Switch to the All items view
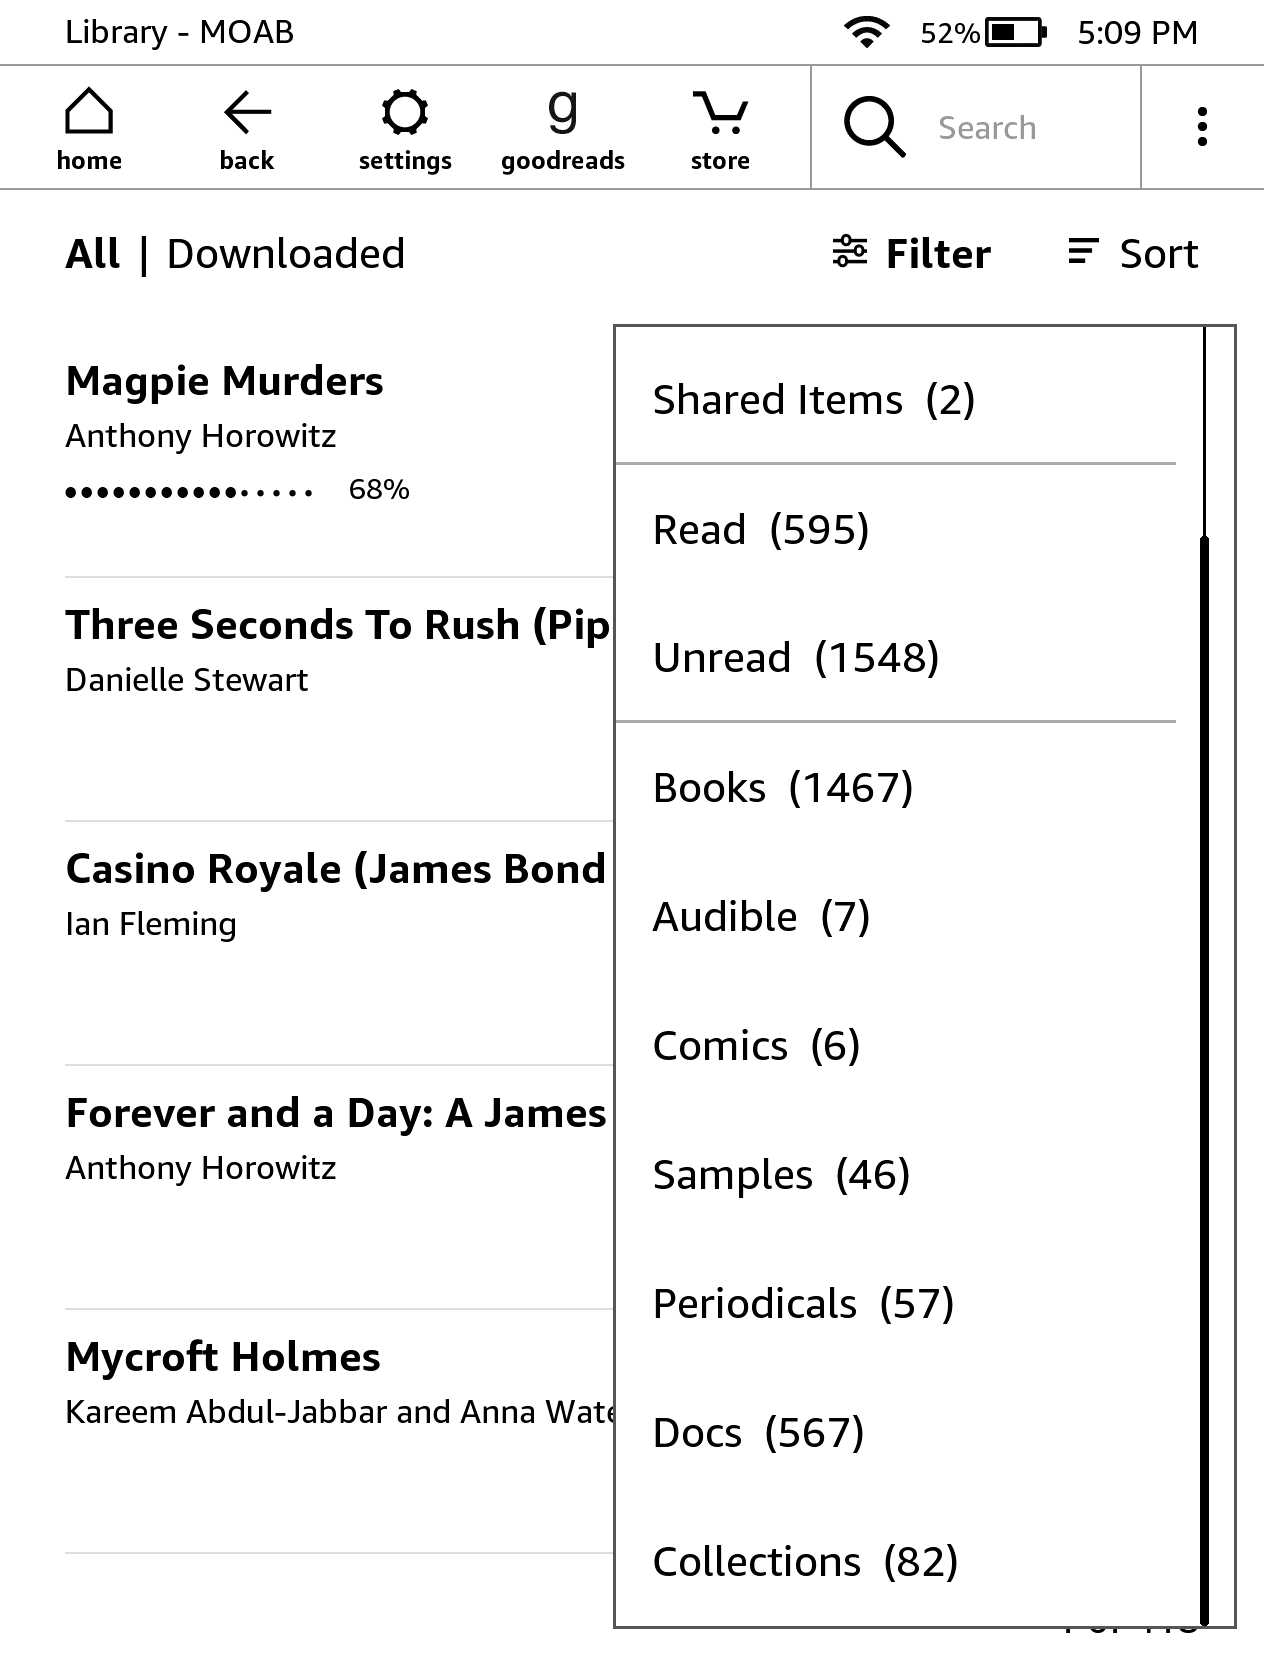 coord(93,254)
